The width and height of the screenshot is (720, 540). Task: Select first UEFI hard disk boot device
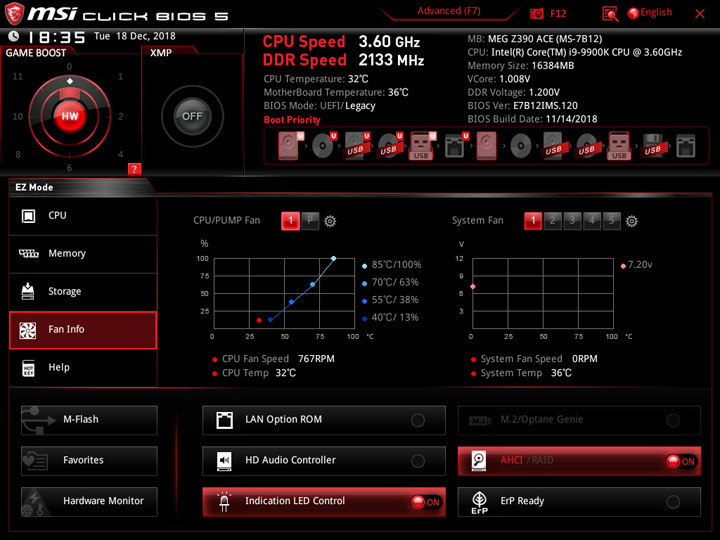tap(290, 146)
